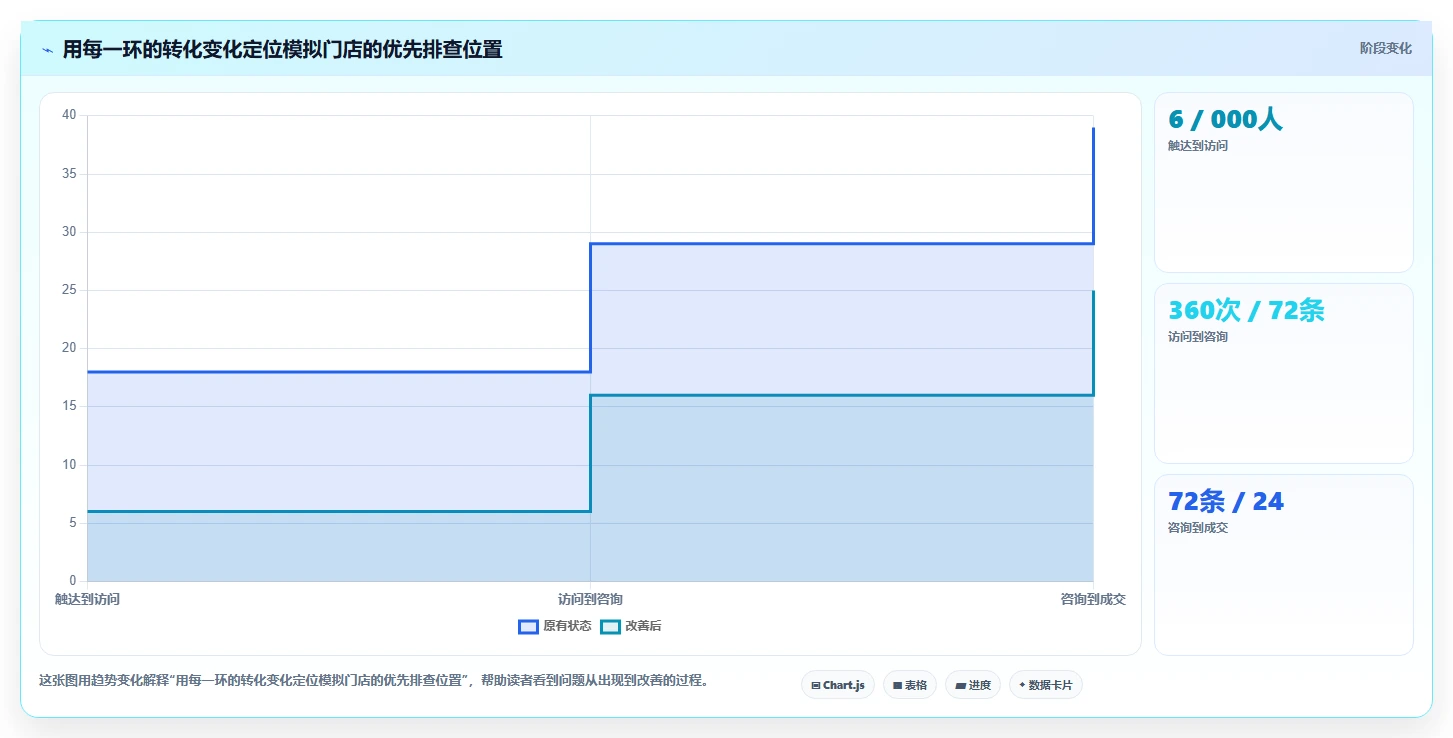
Task: Click the teal 改善后 legend color box
Action: click(x=610, y=627)
